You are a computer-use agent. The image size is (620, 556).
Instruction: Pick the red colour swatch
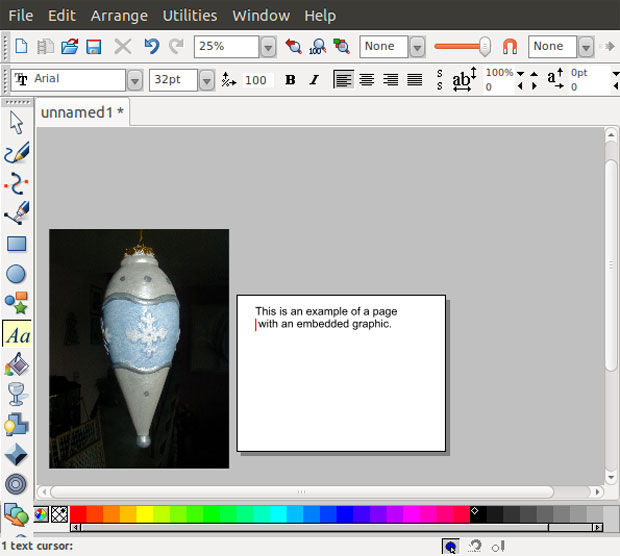[x=78, y=514]
